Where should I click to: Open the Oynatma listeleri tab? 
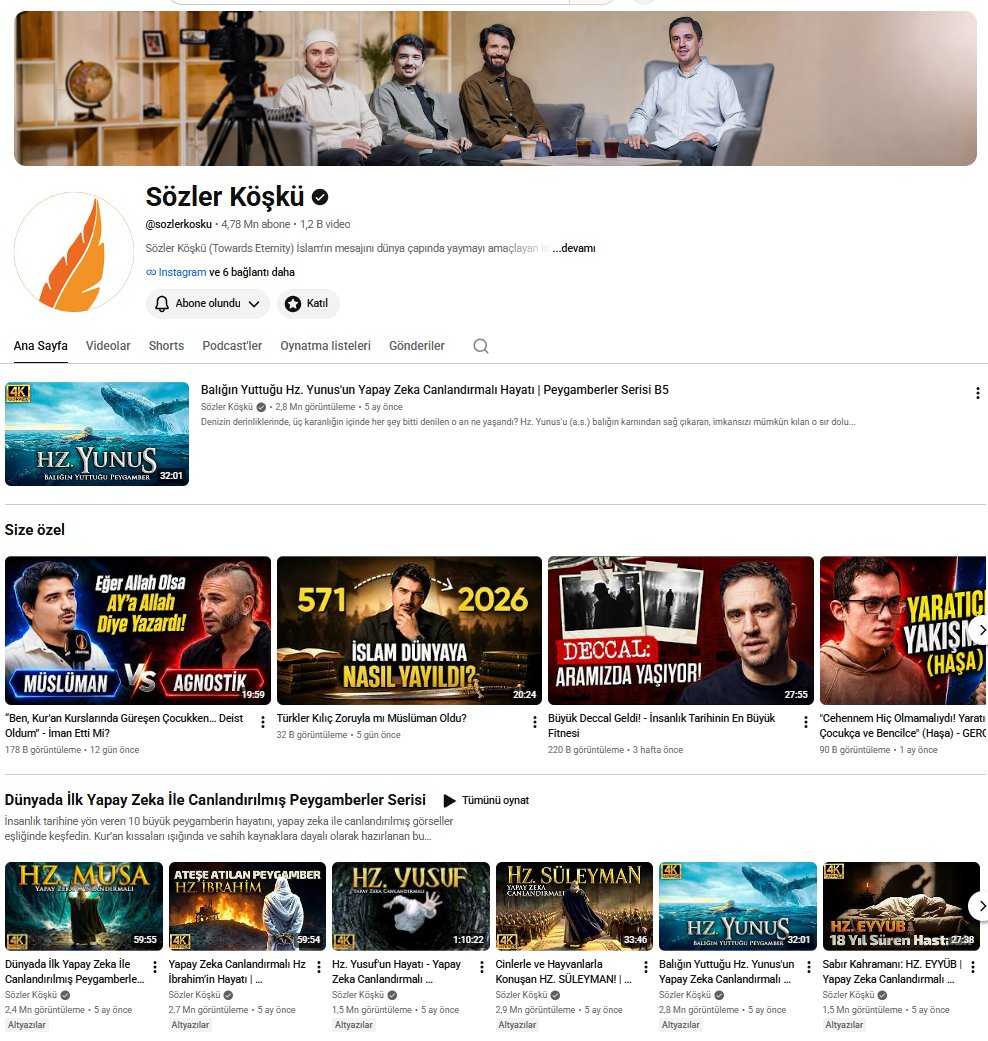tap(325, 346)
